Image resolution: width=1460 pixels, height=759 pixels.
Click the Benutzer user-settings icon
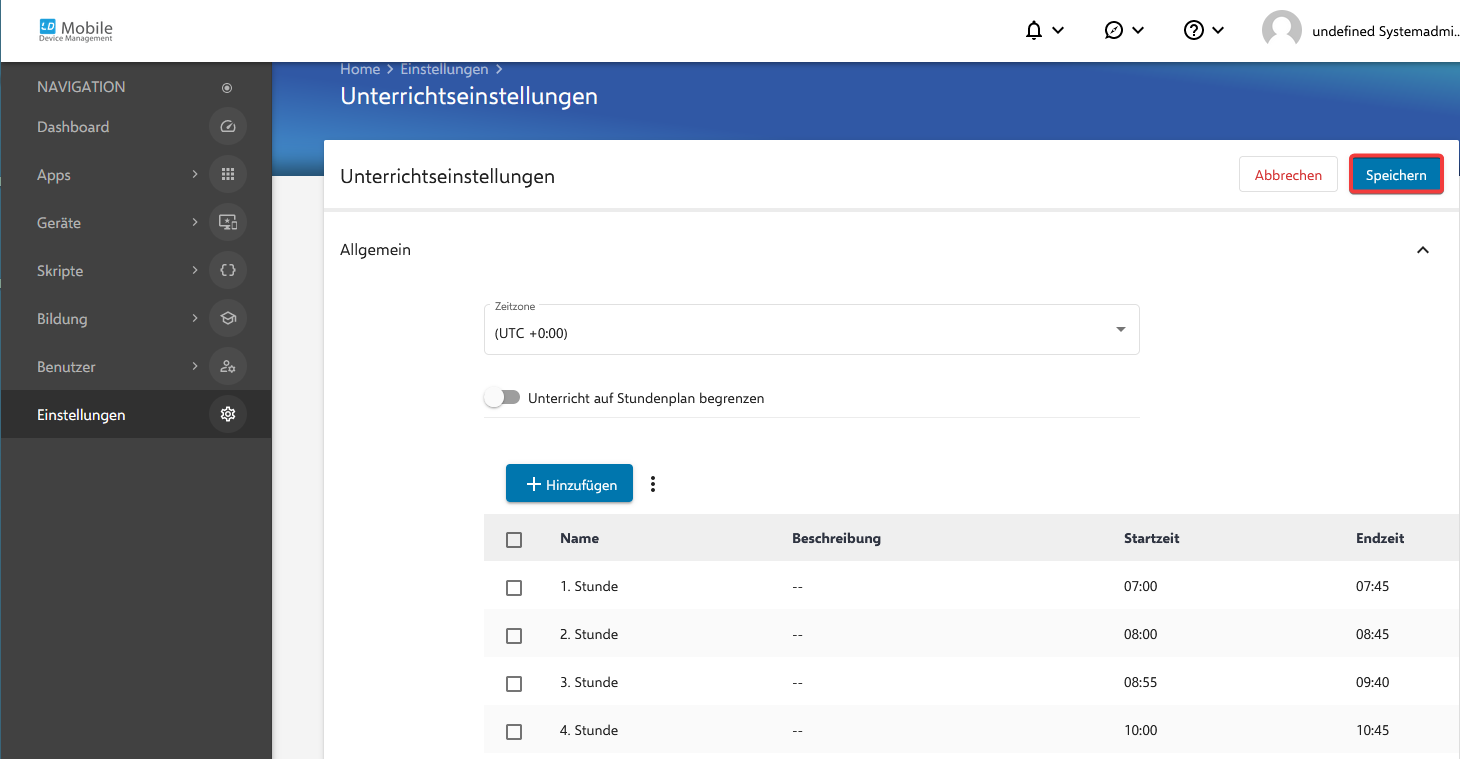point(228,367)
